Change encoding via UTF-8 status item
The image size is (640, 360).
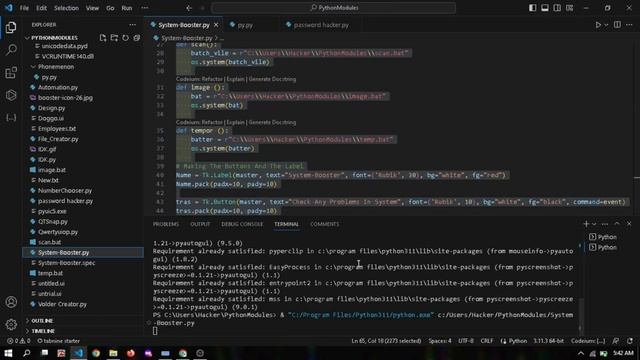click(466, 341)
